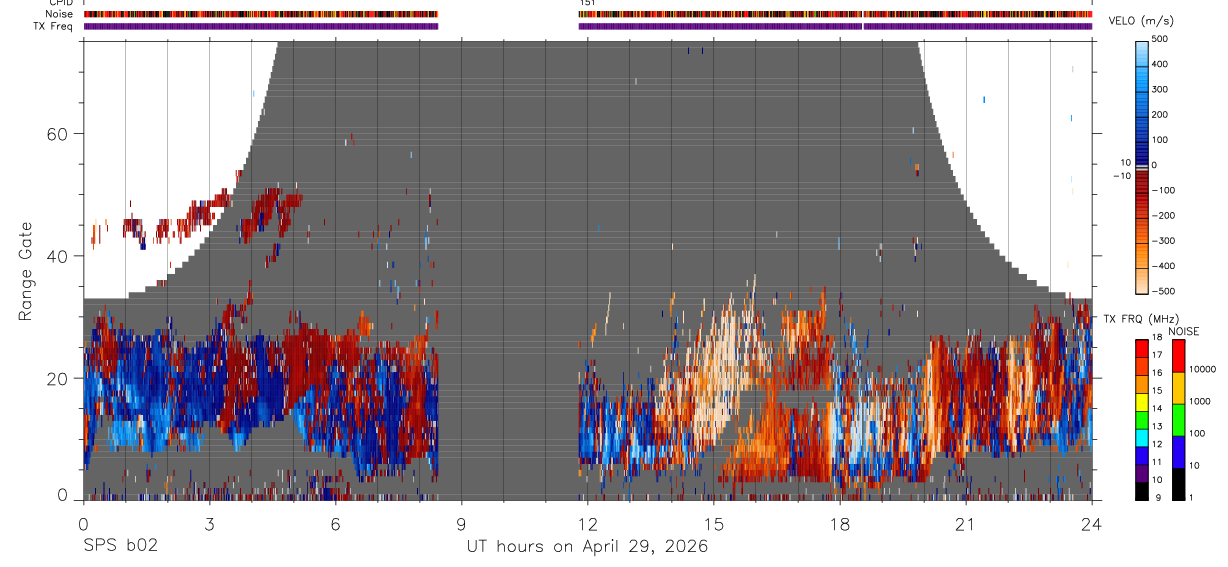The image size is (1228, 567).
Task: Pick the cyan 12-13 MHz frequency swatch
Action: point(1142,438)
